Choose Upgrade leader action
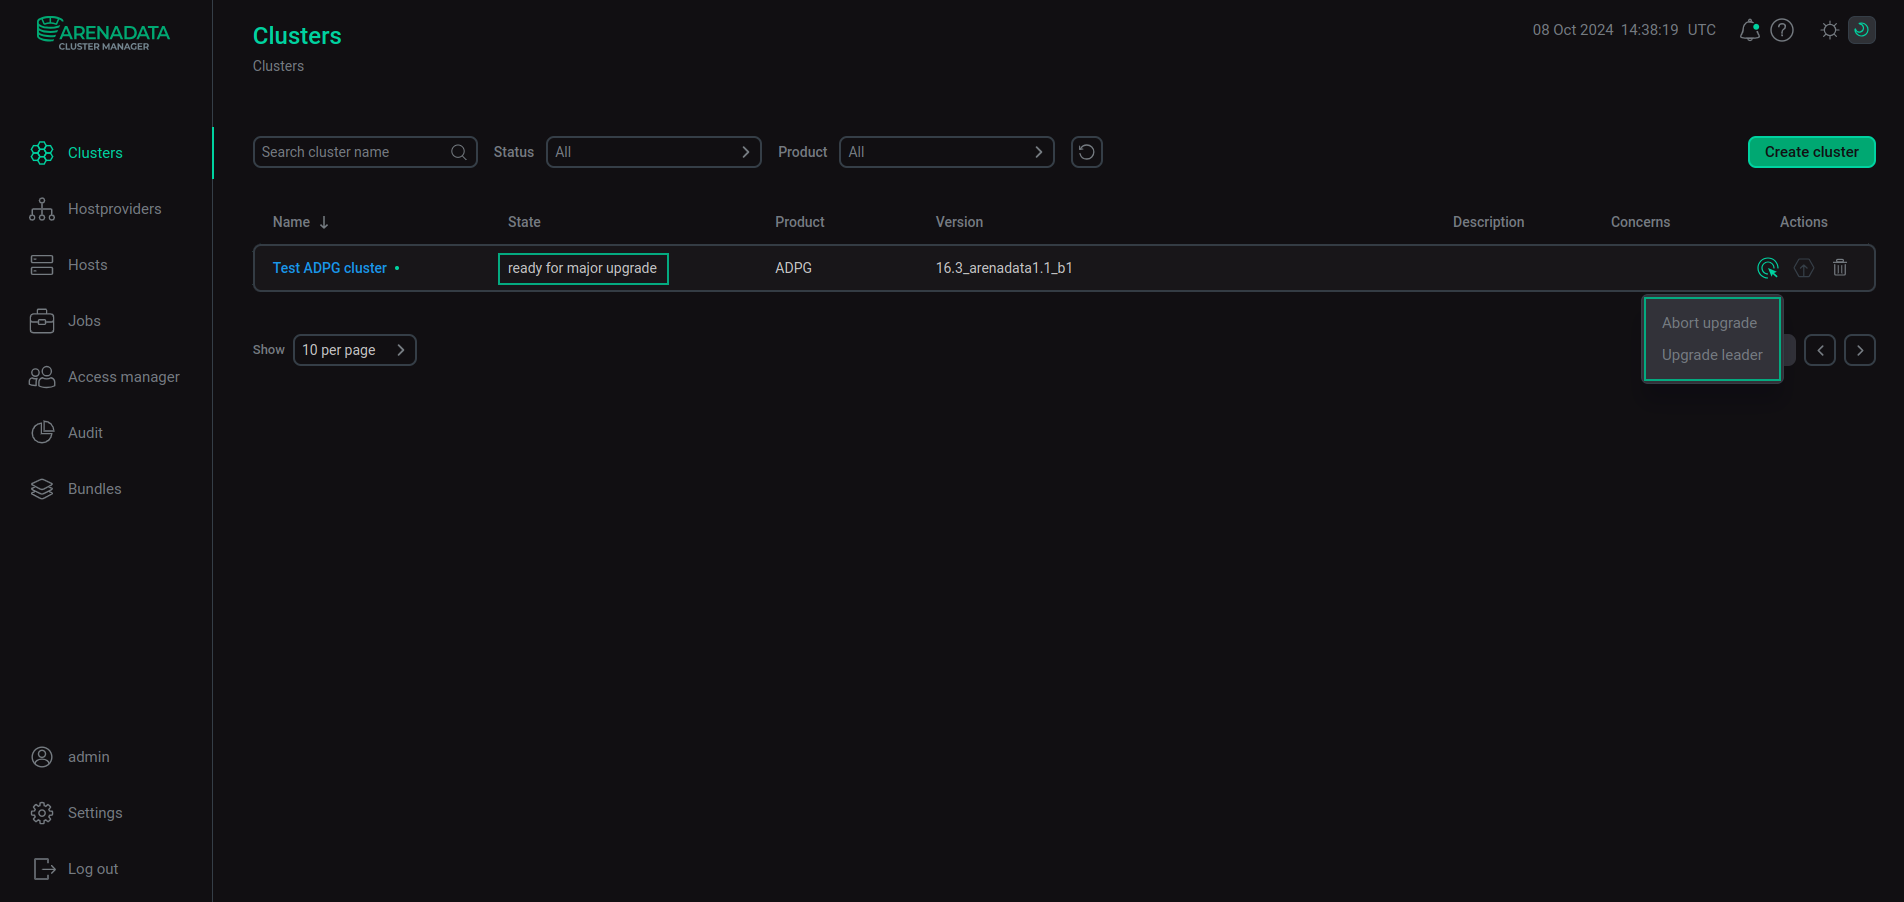Viewport: 1904px width, 902px height. point(1712,355)
